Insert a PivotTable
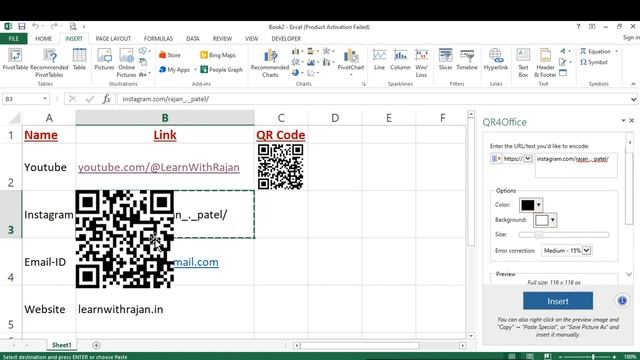This screenshot has width=640, height=360. coord(15,60)
